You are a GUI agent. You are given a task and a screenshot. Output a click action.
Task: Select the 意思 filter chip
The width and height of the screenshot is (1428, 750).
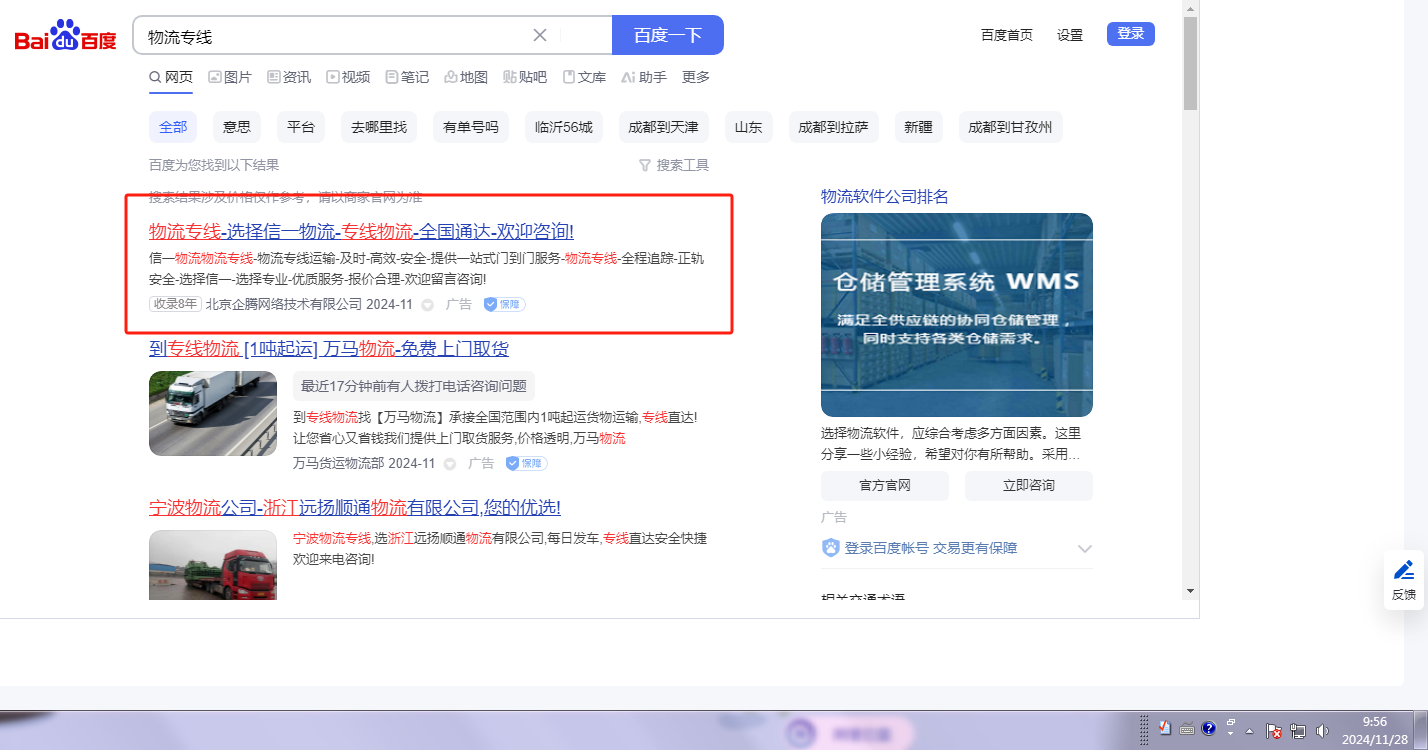coord(237,127)
